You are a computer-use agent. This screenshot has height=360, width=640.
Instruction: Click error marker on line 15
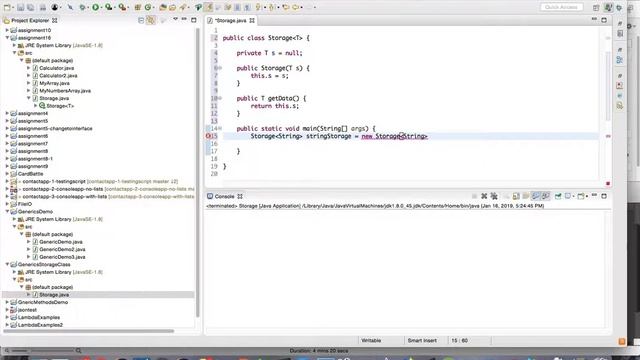coord(208,136)
